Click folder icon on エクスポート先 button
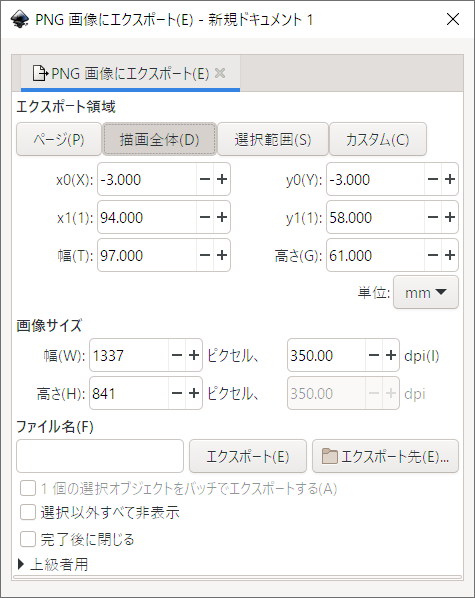 click(329, 456)
